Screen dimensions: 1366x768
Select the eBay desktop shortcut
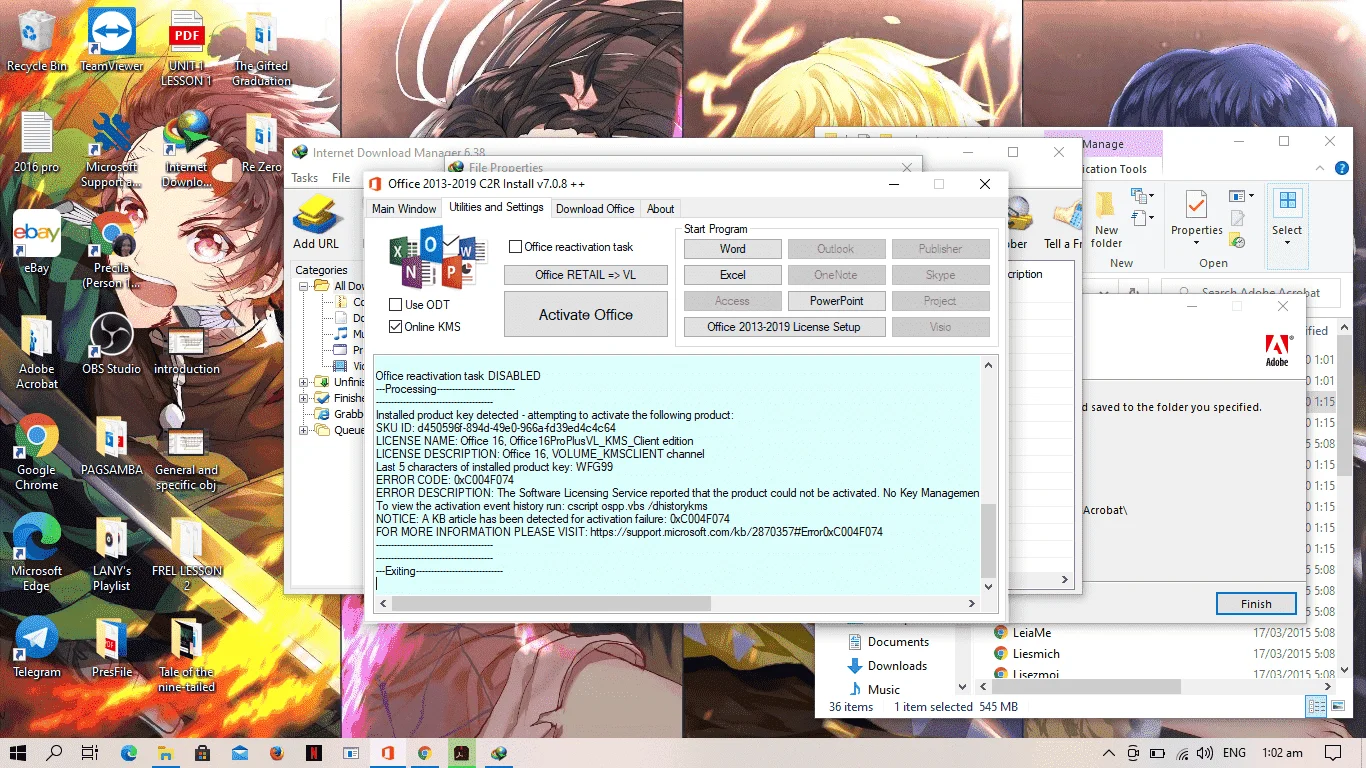point(37,241)
